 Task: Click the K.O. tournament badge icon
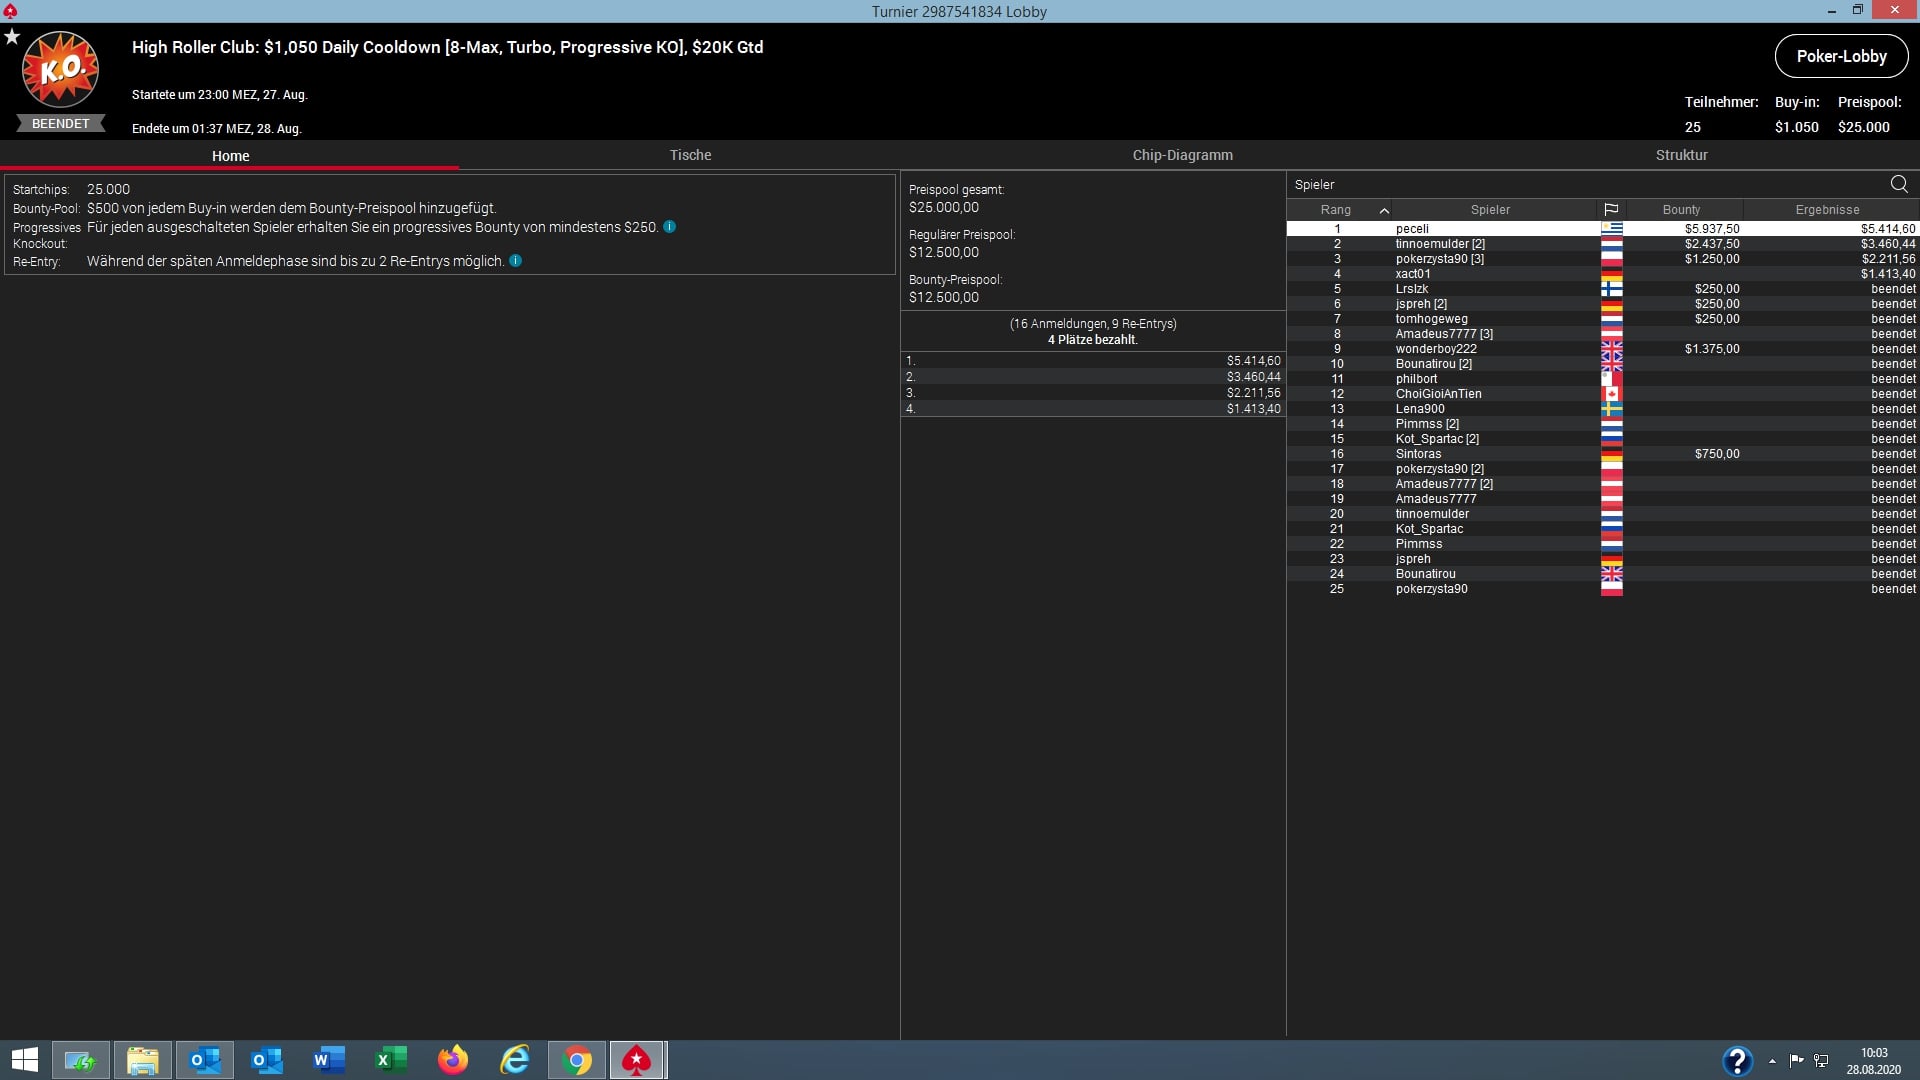[61, 70]
